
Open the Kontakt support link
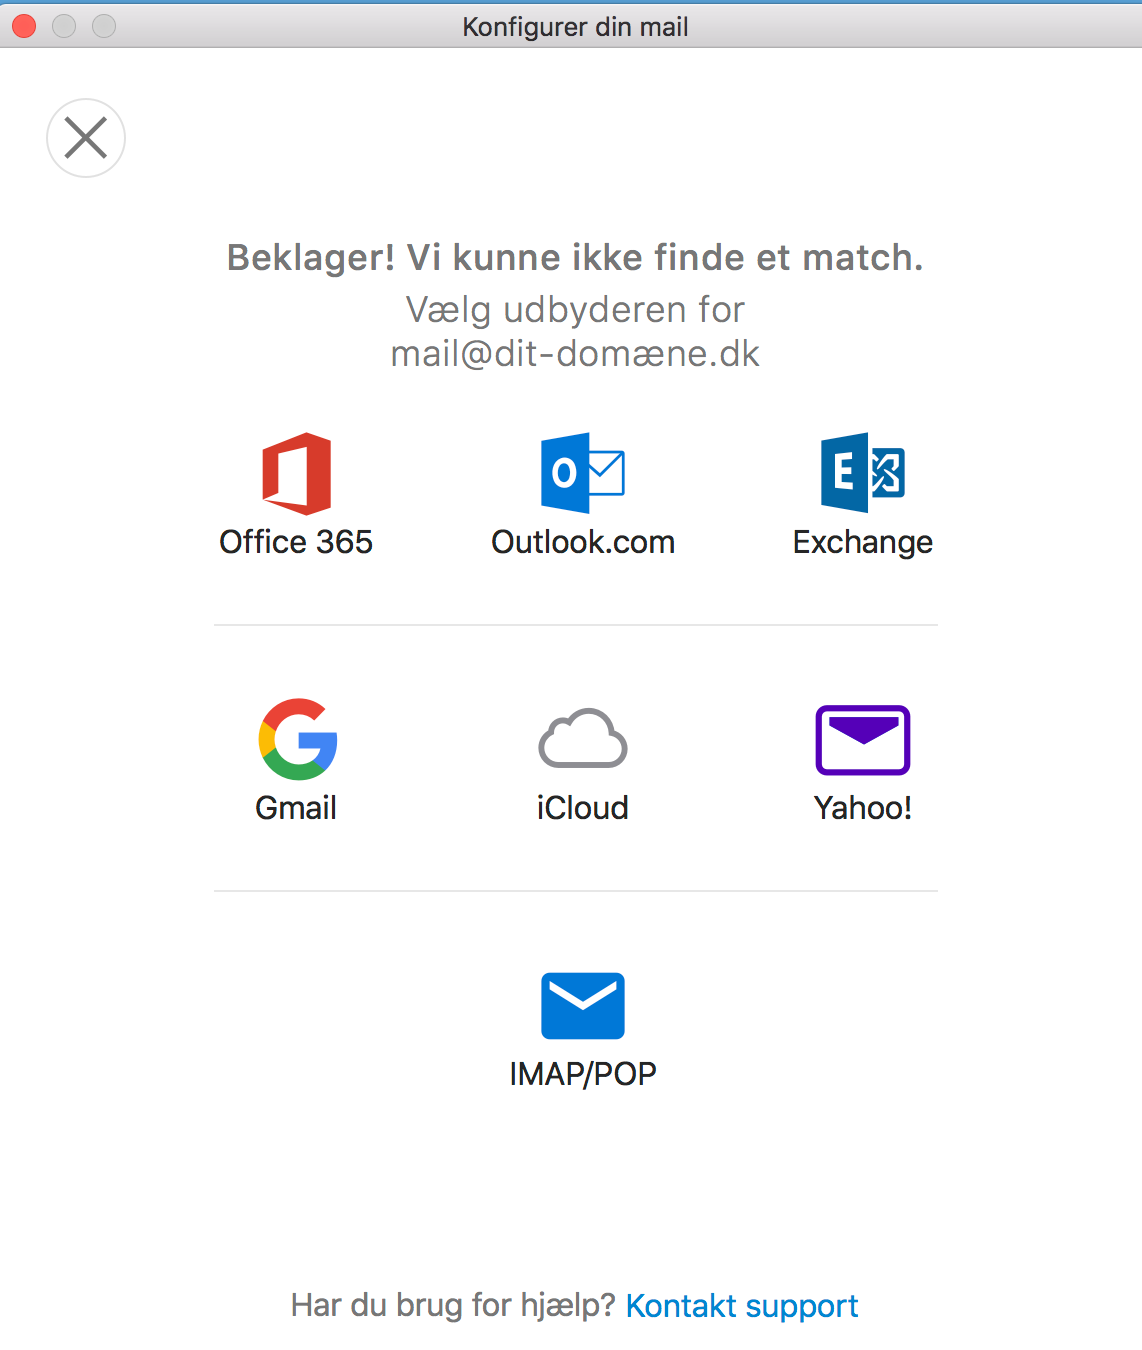click(x=742, y=1306)
